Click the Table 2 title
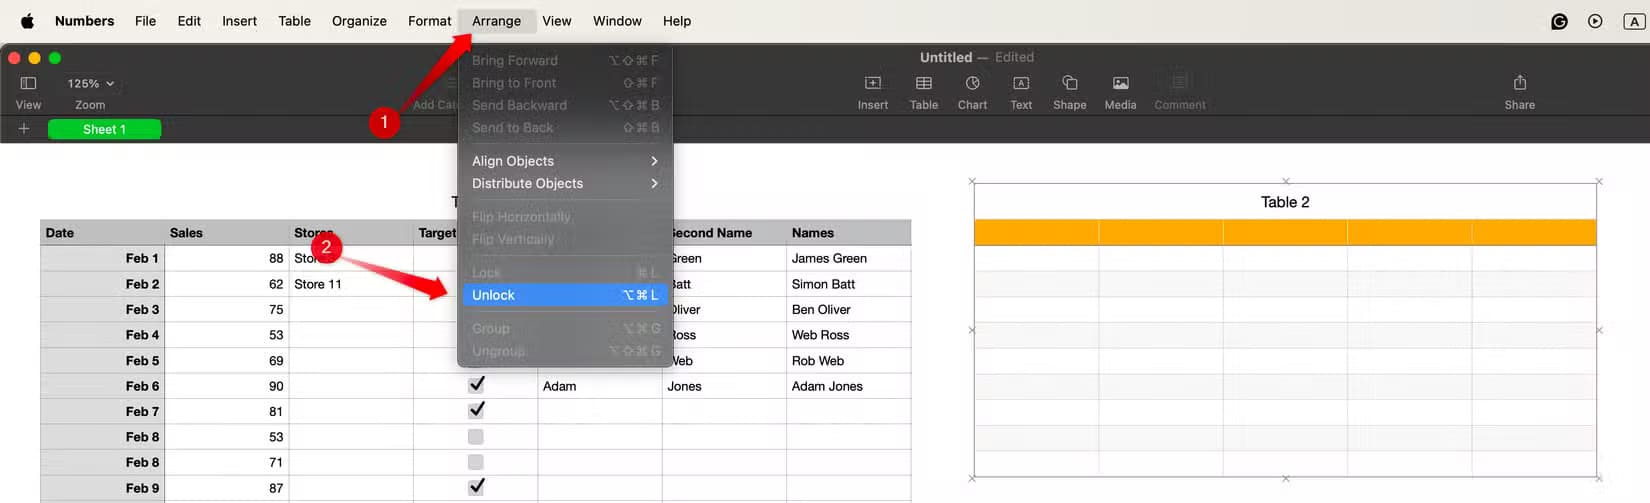This screenshot has width=1650, height=503. (1285, 202)
